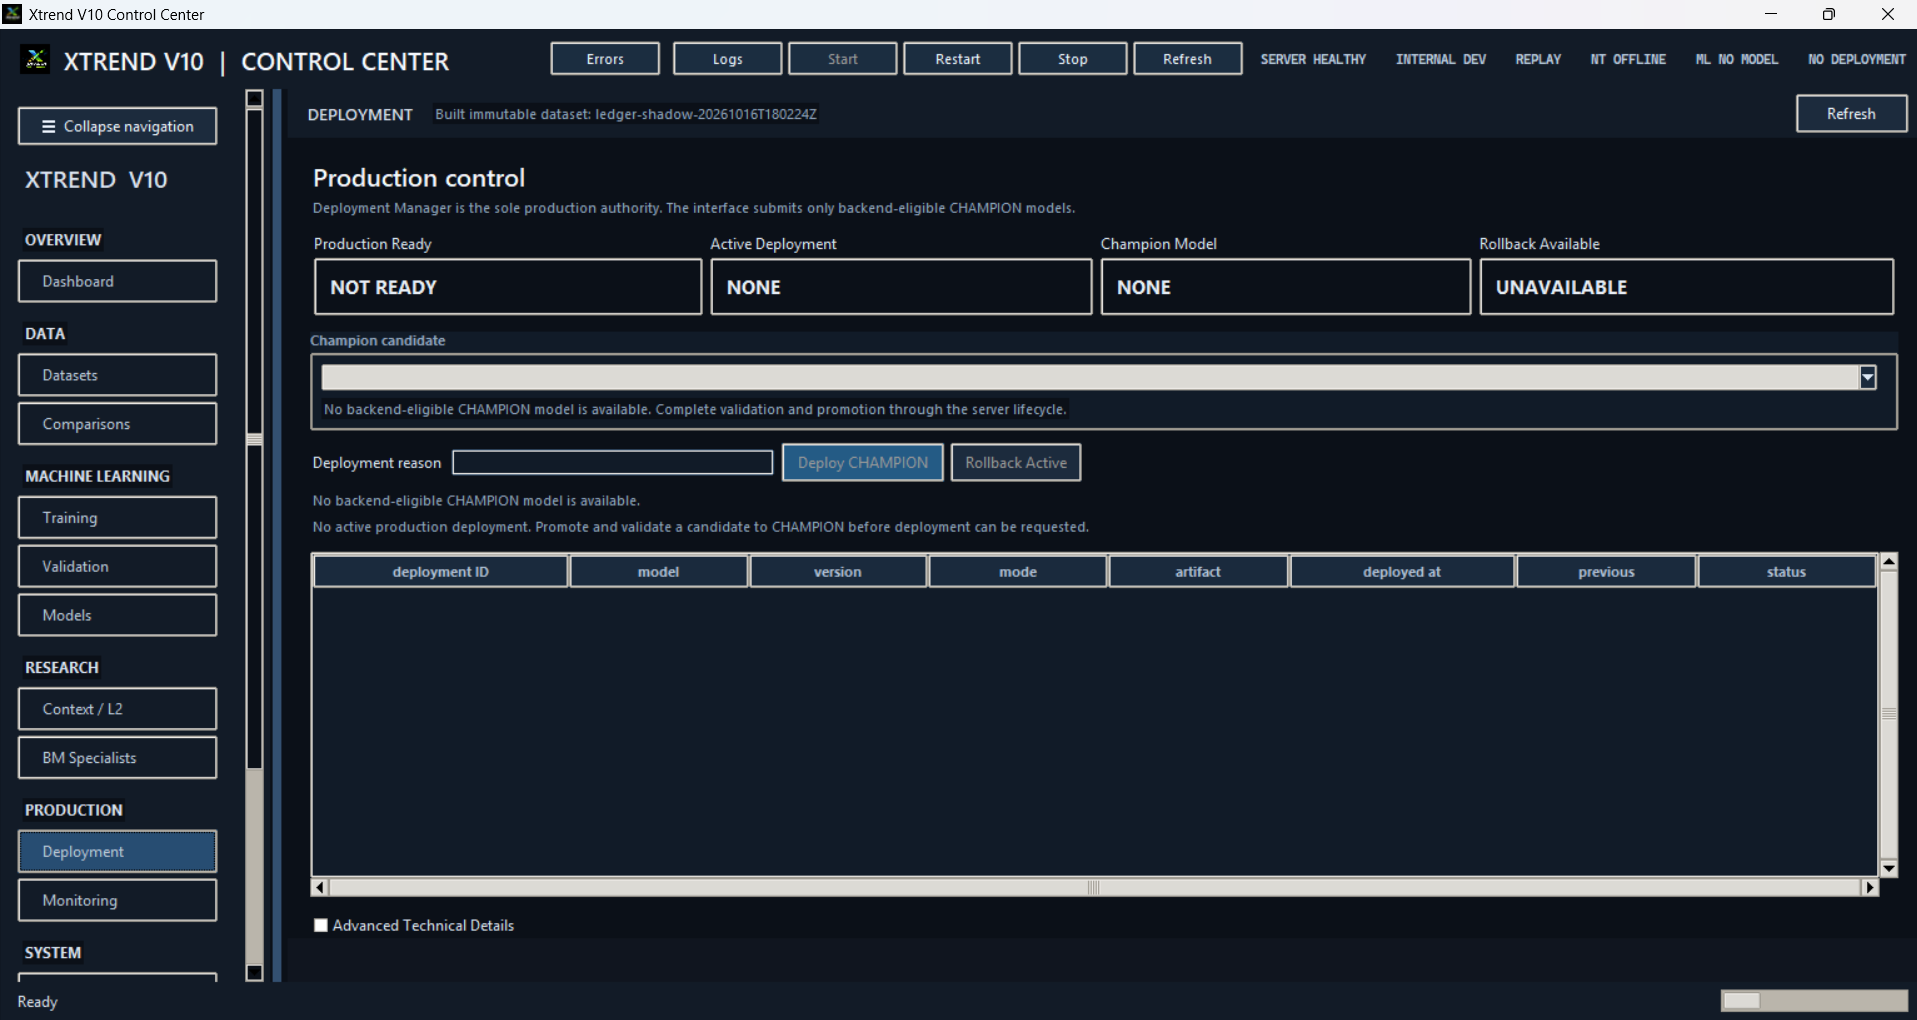
Task: Open the Models page
Action: tap(117, 615)
